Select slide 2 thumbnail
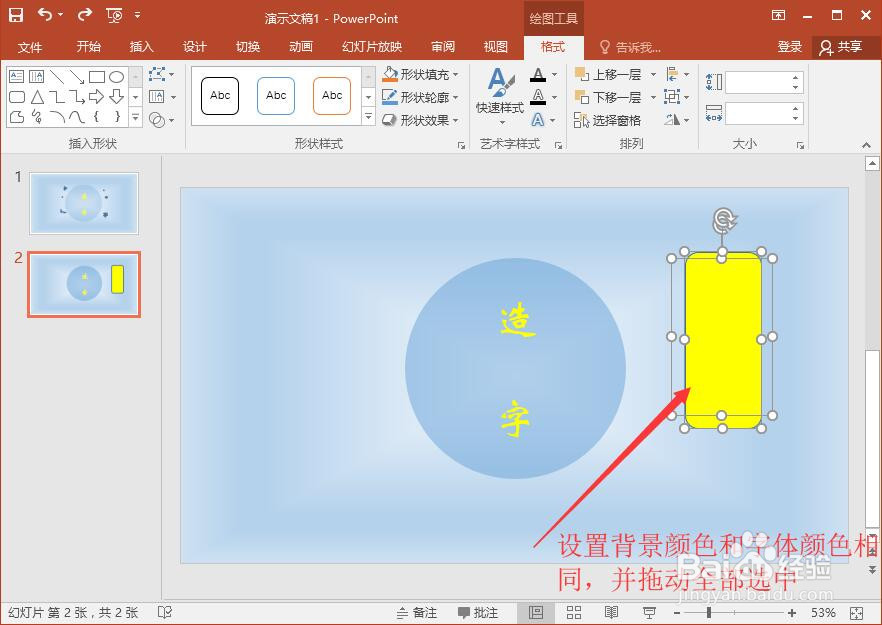This screenshot has height=625, width=882. (84, 284)
